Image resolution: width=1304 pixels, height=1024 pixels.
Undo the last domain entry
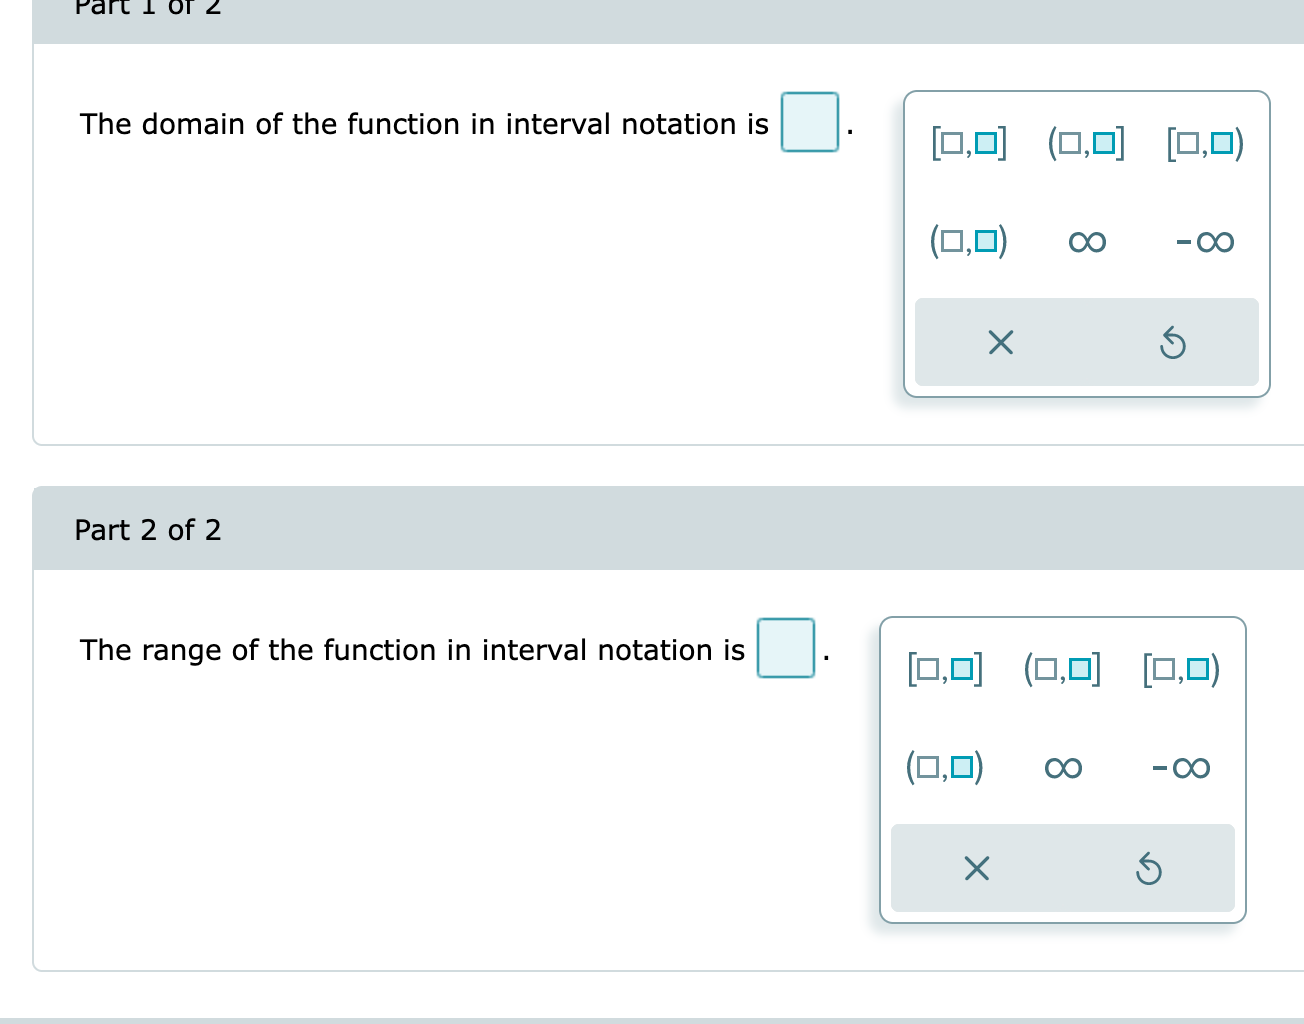click(1174, 343)
